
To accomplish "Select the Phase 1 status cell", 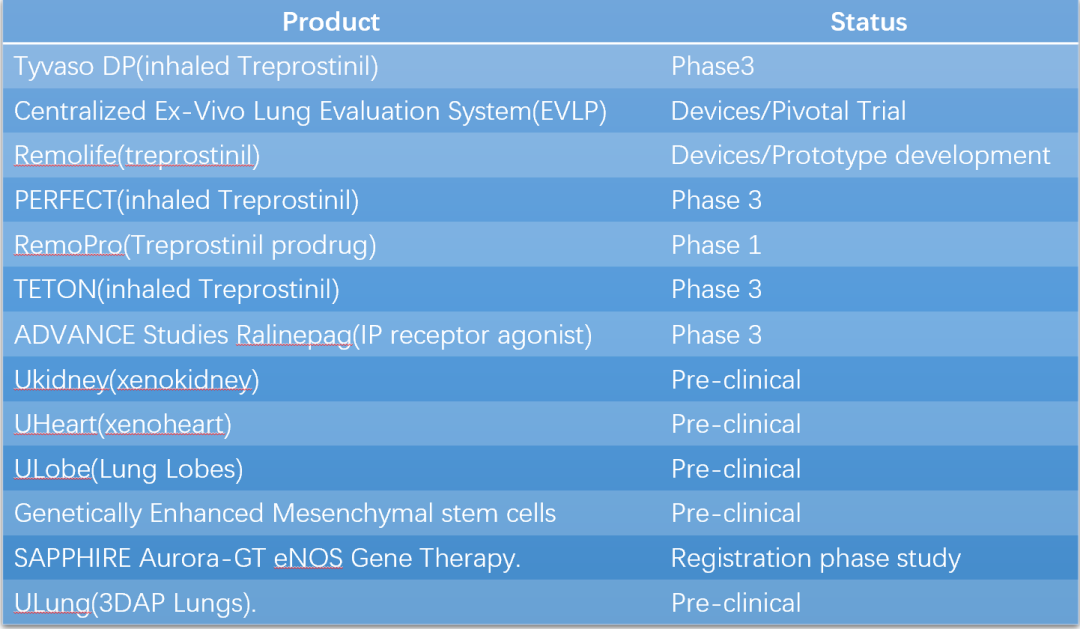I will pyautogui.click(x=716, y=245).
